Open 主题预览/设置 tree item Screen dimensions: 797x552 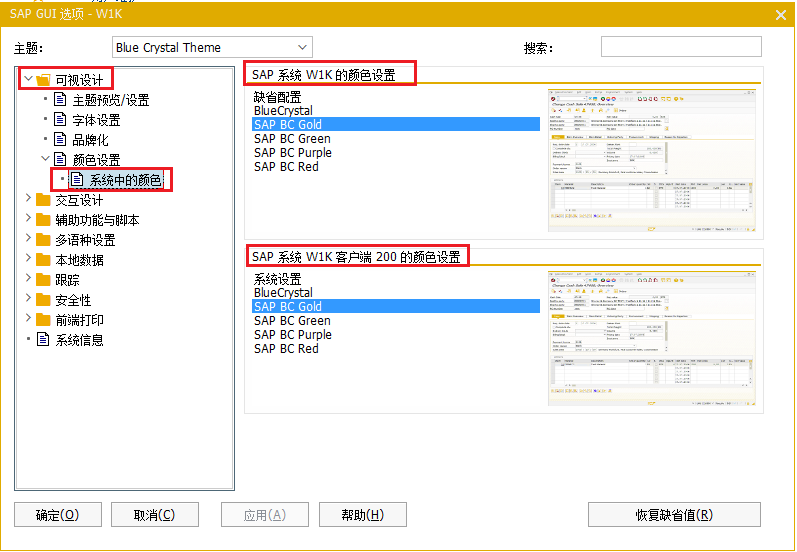click(x=111, y=100)
